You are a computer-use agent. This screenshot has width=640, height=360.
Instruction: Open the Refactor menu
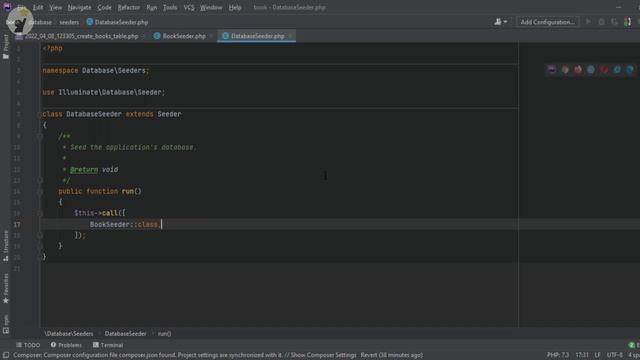tap(129, 7)
